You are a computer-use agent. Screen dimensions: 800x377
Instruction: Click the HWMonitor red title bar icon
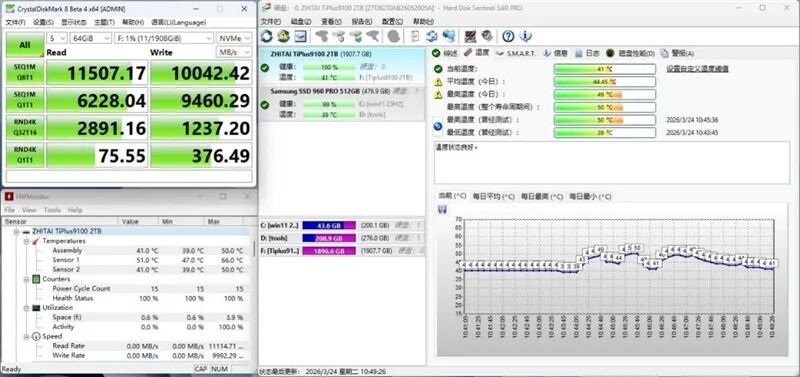click(x=9, y=196)
